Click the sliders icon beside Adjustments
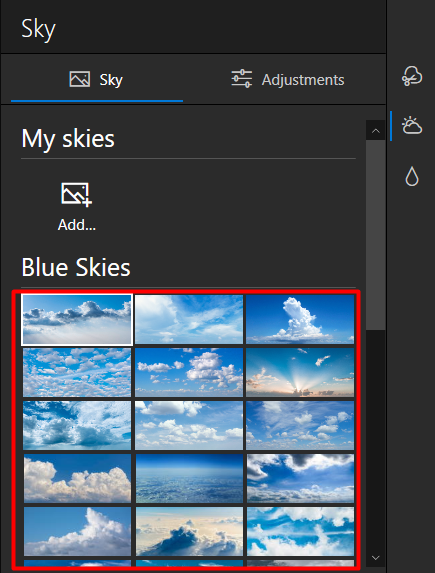Viewport: 435px width, 573px height. pyautogui.click(x=242, y=79)
